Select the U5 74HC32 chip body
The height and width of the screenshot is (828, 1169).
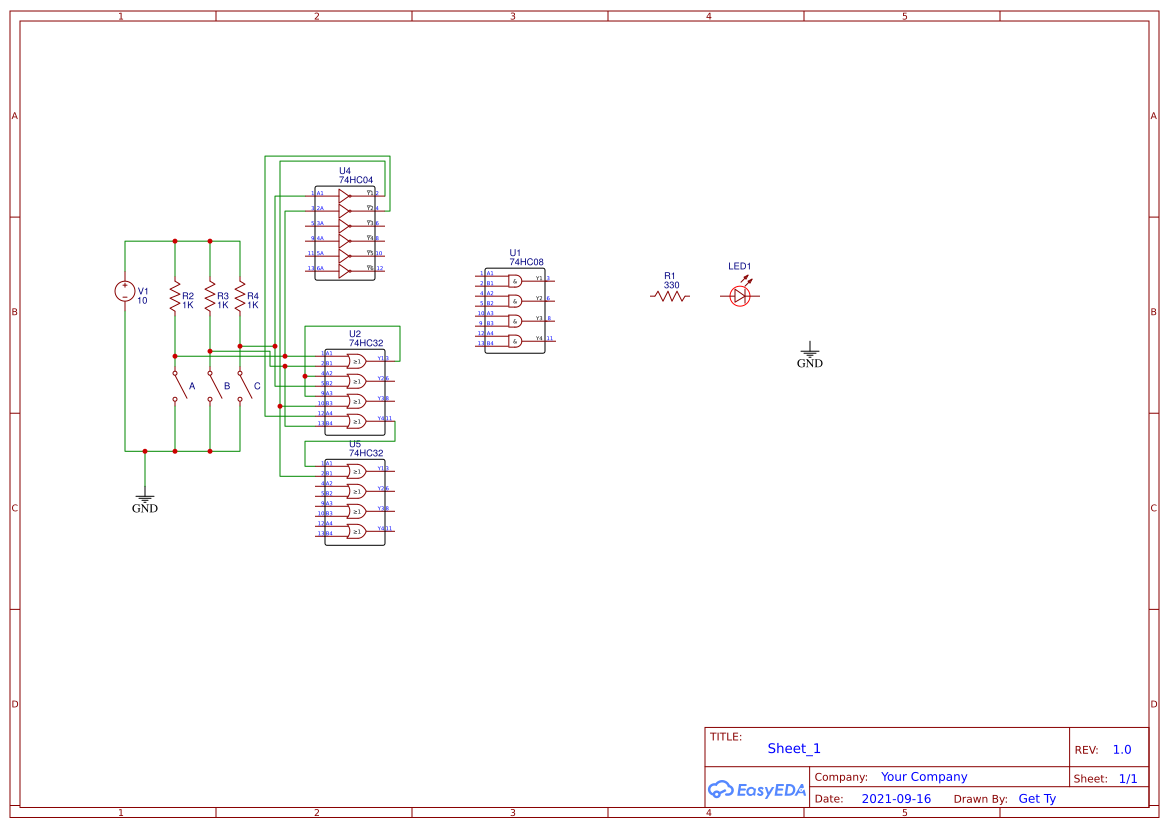click(354, 501)
